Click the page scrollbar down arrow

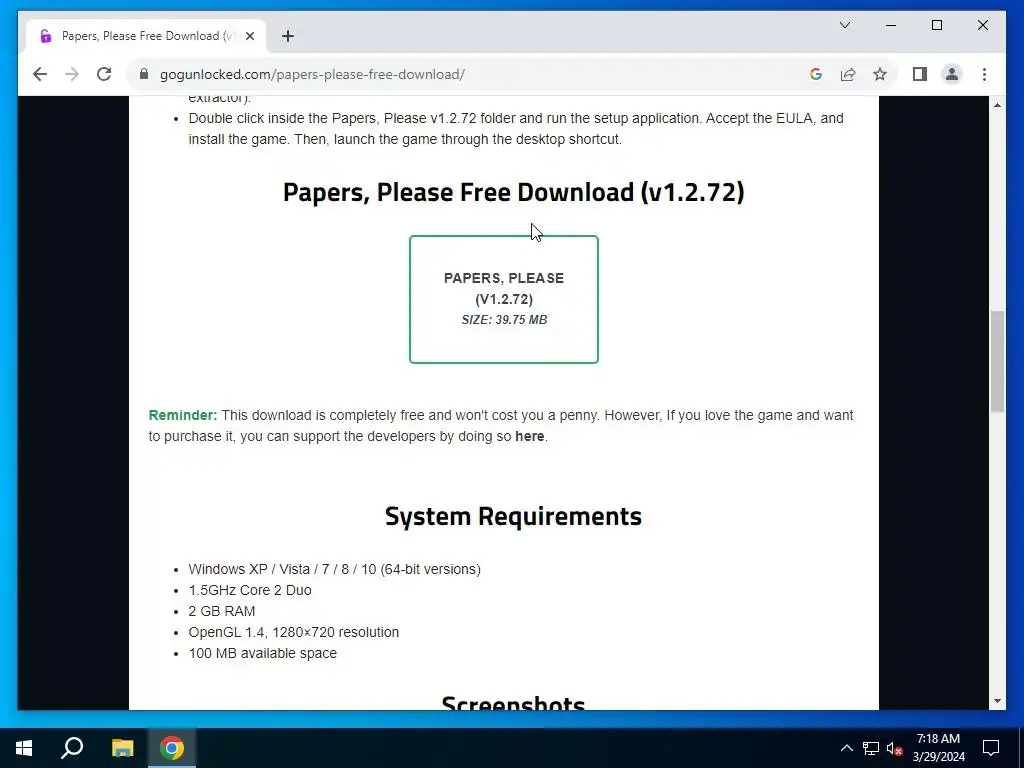click(x=997, y=701)
